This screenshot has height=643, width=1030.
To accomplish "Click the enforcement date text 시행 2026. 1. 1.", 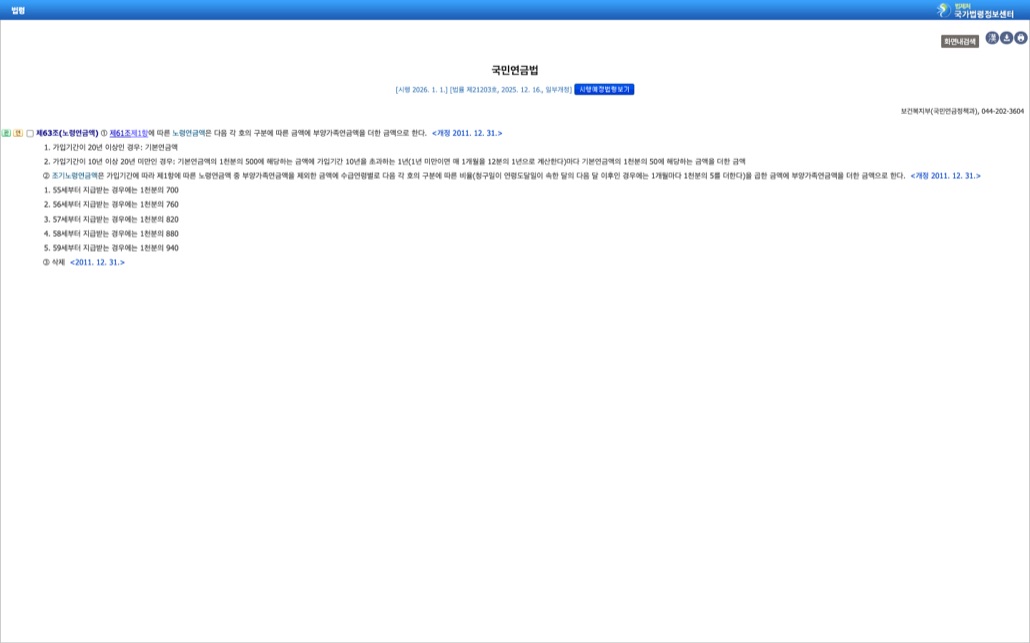I will (421, 90).
